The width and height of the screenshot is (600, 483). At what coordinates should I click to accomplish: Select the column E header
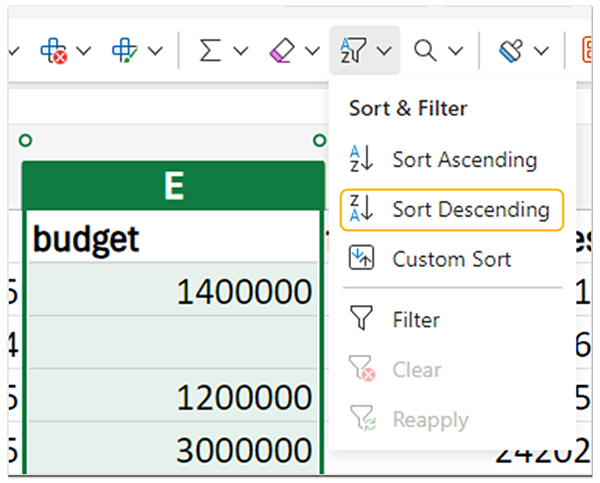point(173,185)
